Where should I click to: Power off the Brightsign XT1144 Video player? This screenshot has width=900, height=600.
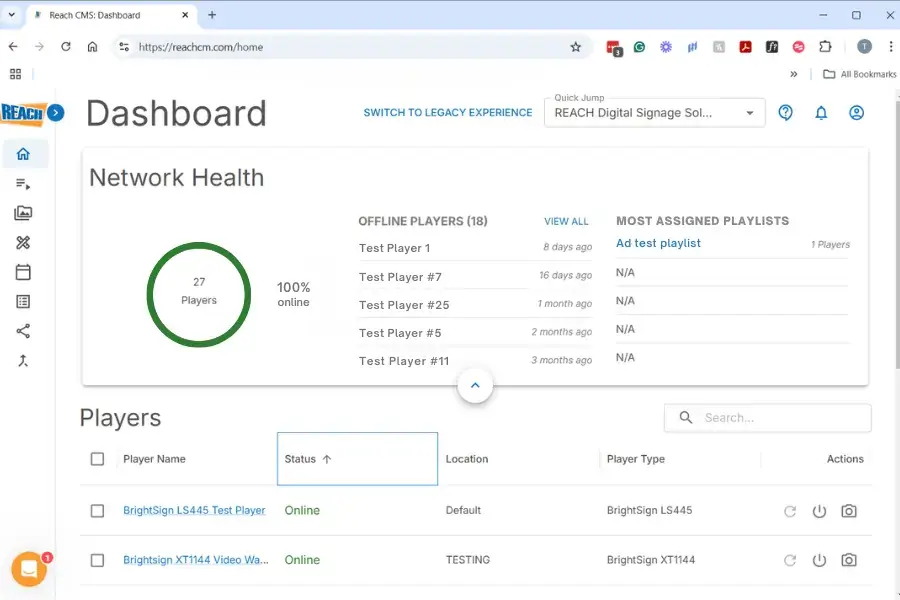tap(820, 560)
